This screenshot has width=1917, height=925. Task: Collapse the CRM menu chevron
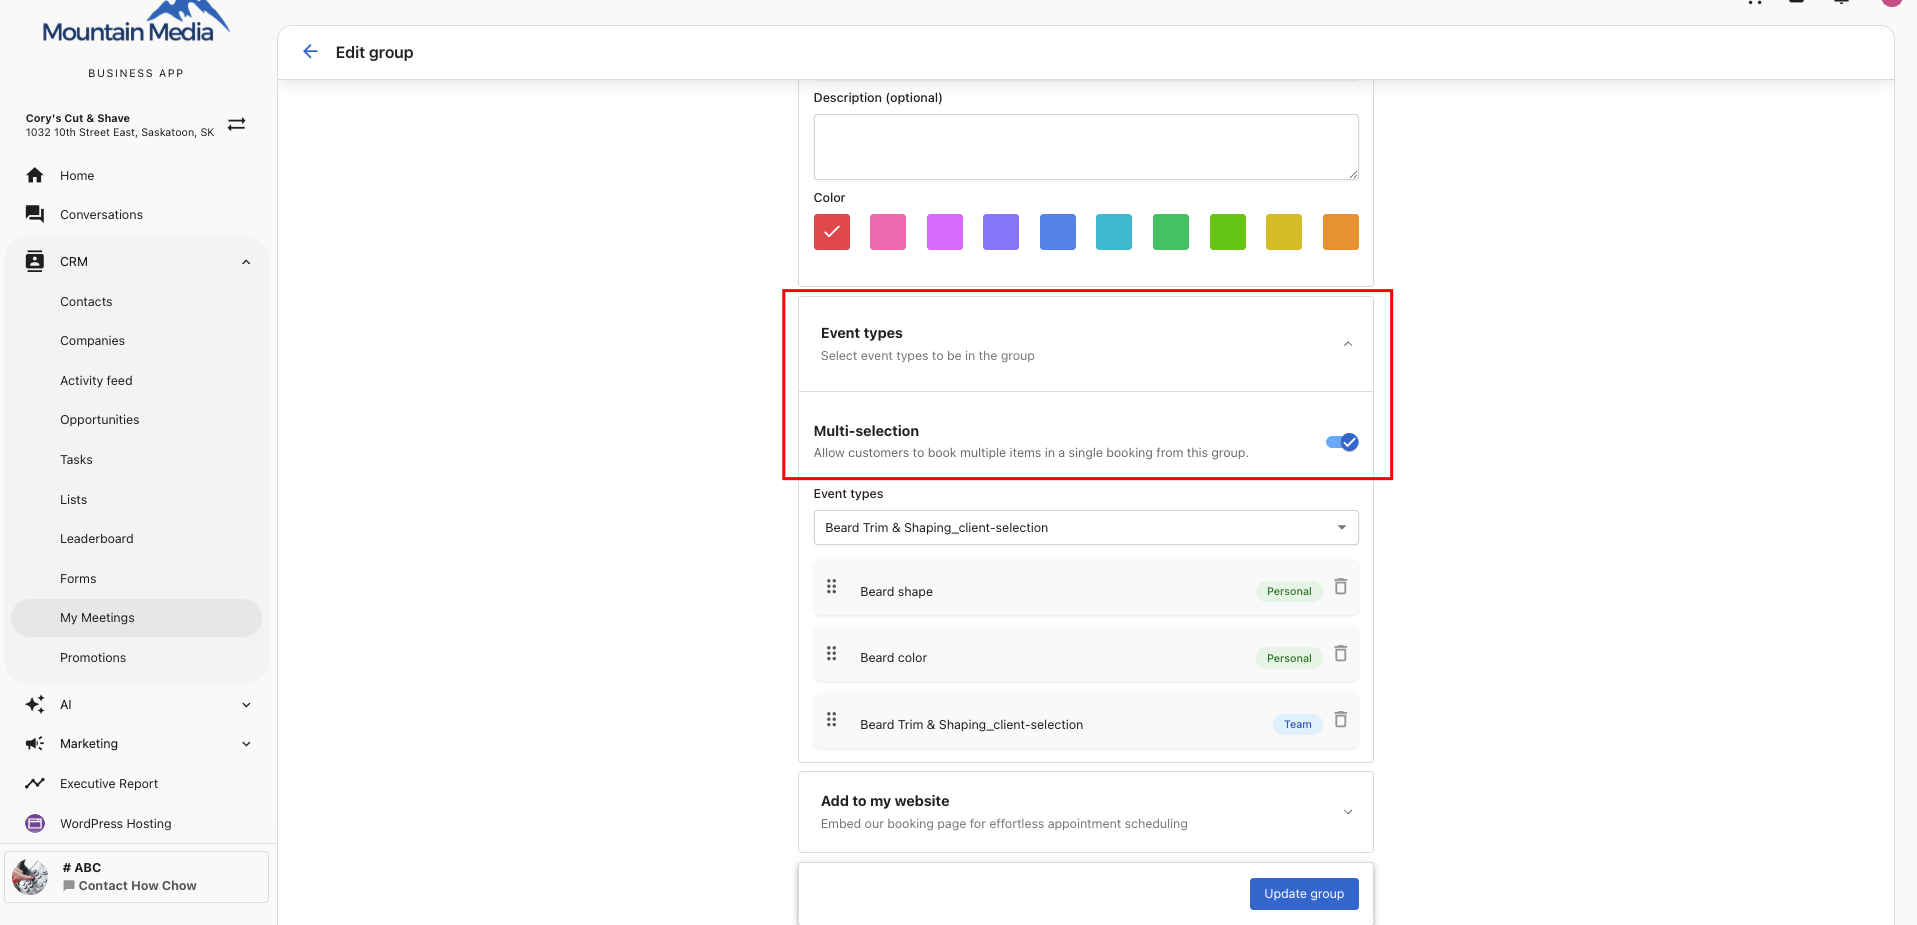(x=246, y=262)
